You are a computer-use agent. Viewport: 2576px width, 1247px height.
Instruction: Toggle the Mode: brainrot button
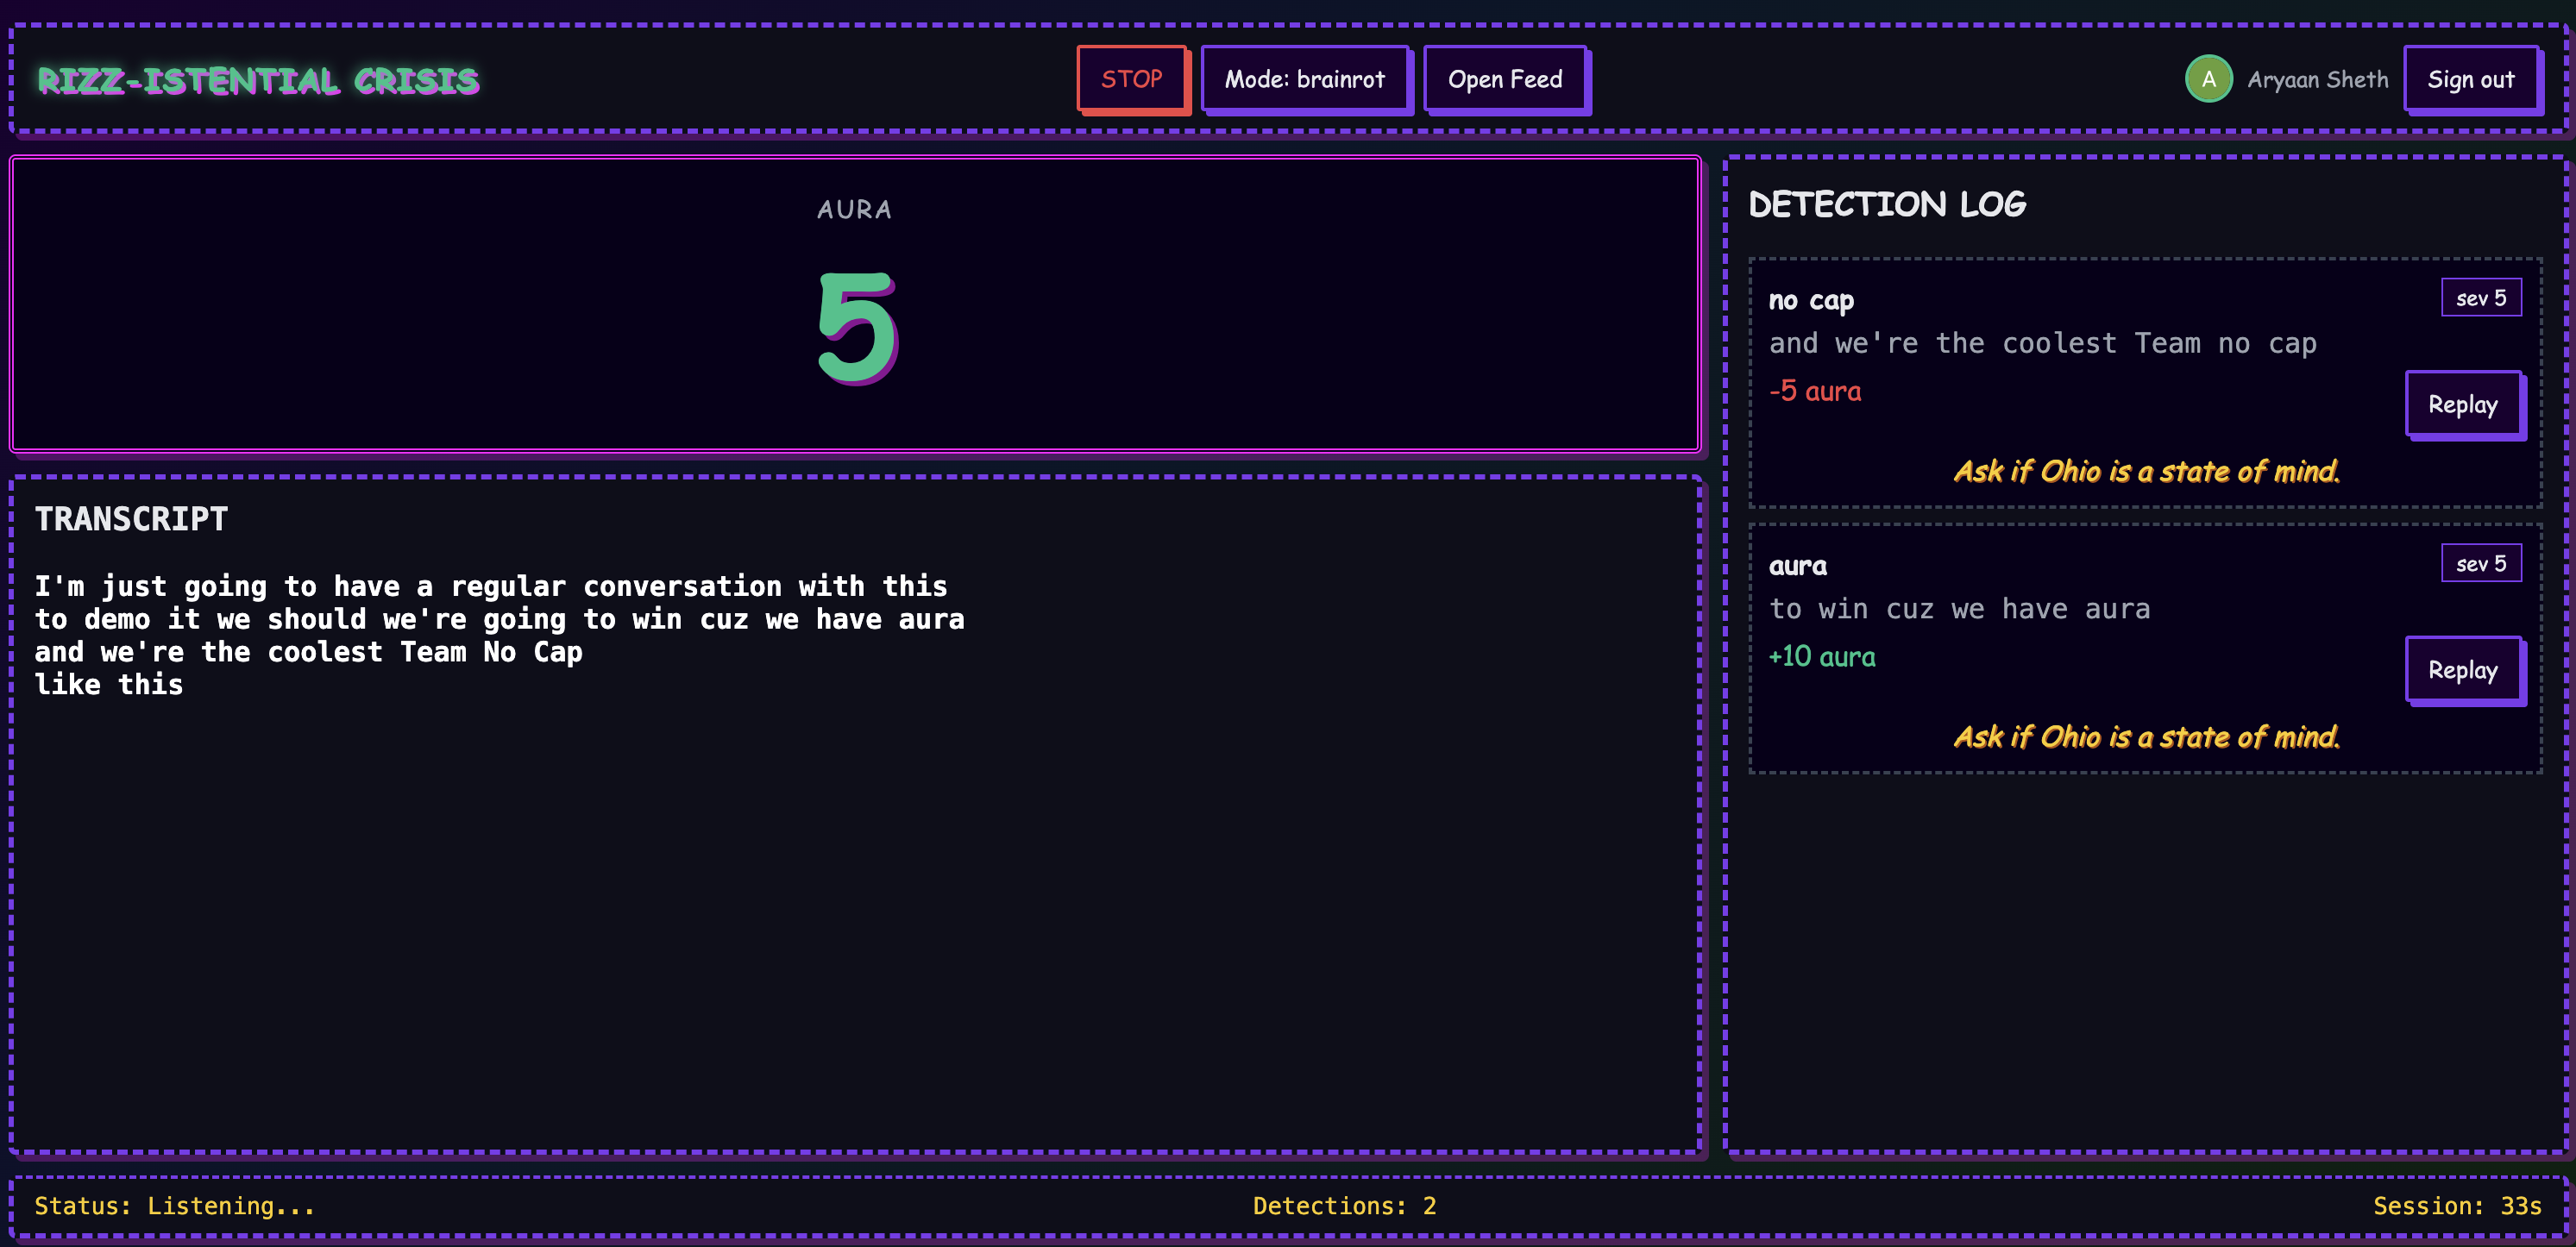point(1304,79)
